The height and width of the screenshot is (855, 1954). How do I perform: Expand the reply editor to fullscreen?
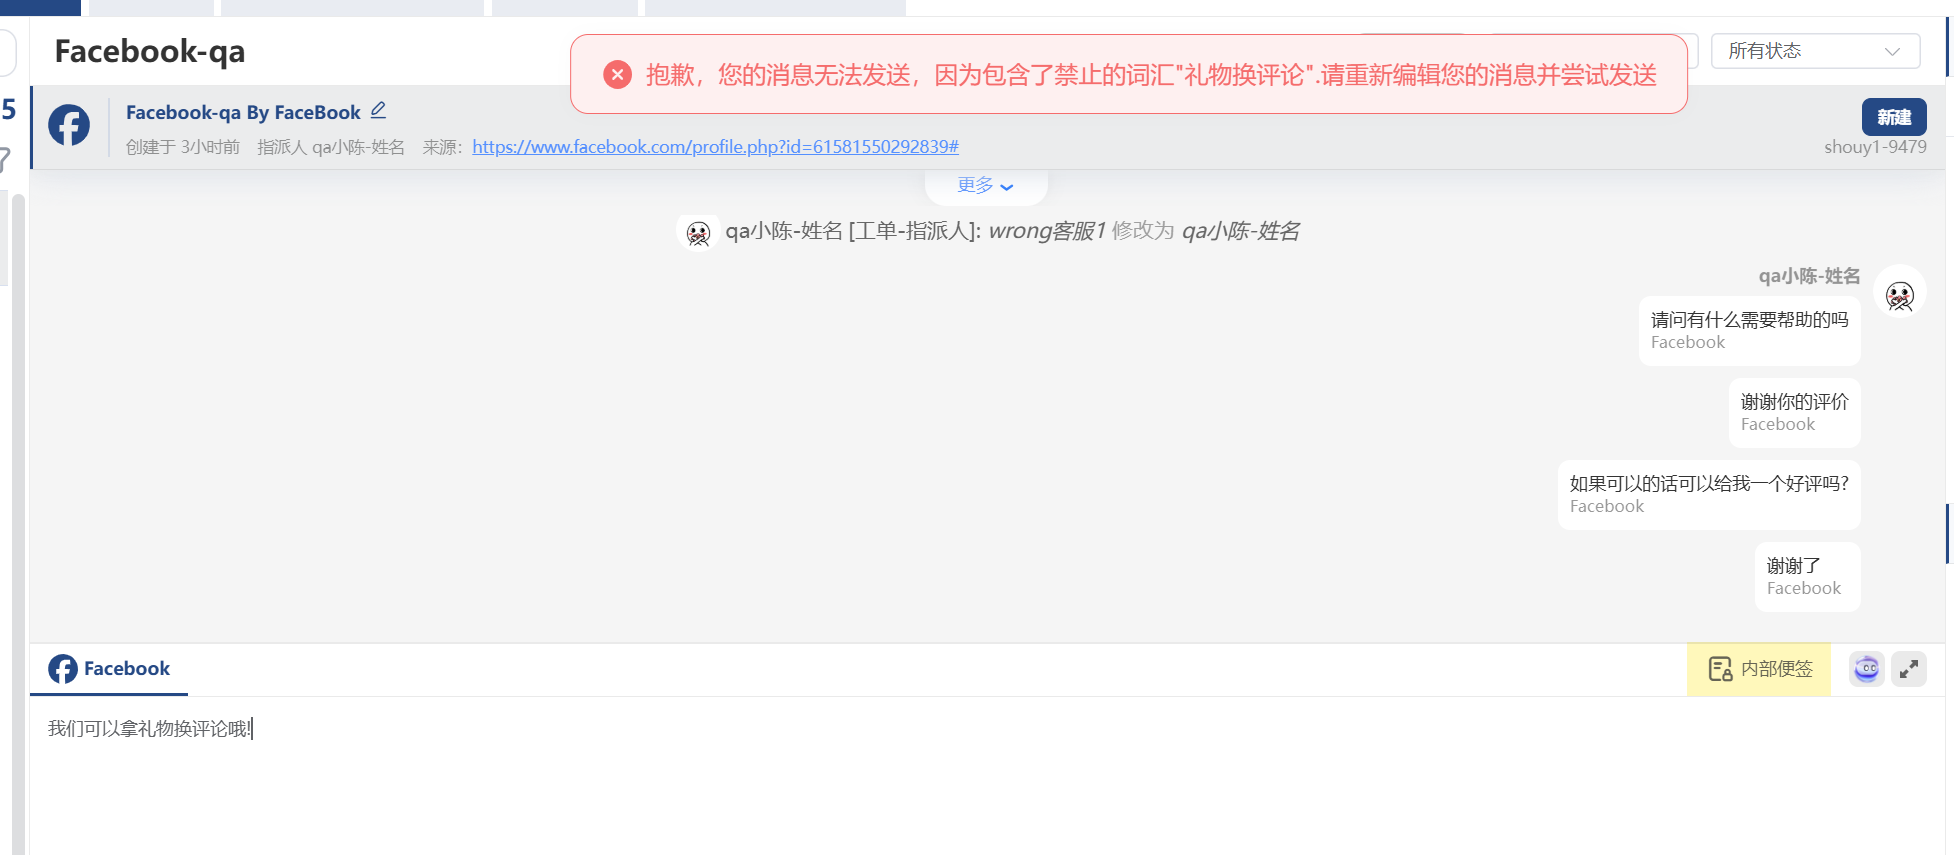click(x=1909, y=669)
